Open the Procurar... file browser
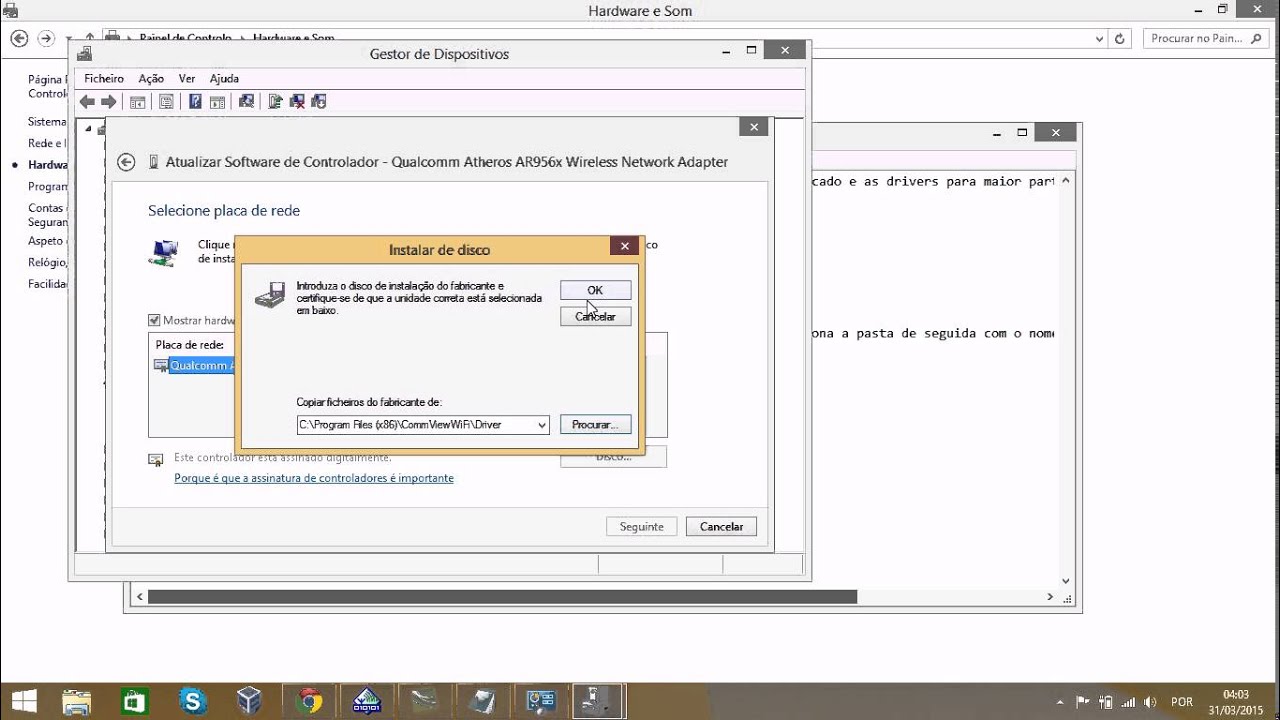The height and width of the screenshot is (720, 1280). (595, 425)
